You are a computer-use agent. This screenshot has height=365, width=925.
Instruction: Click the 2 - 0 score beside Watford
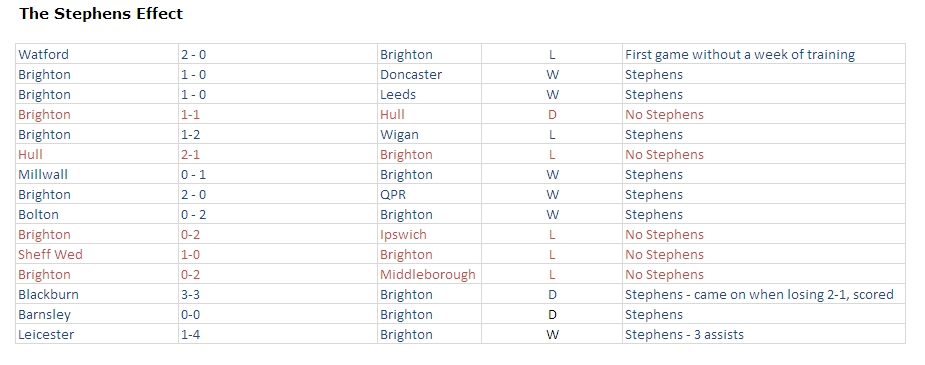click(x=278, y=54)
